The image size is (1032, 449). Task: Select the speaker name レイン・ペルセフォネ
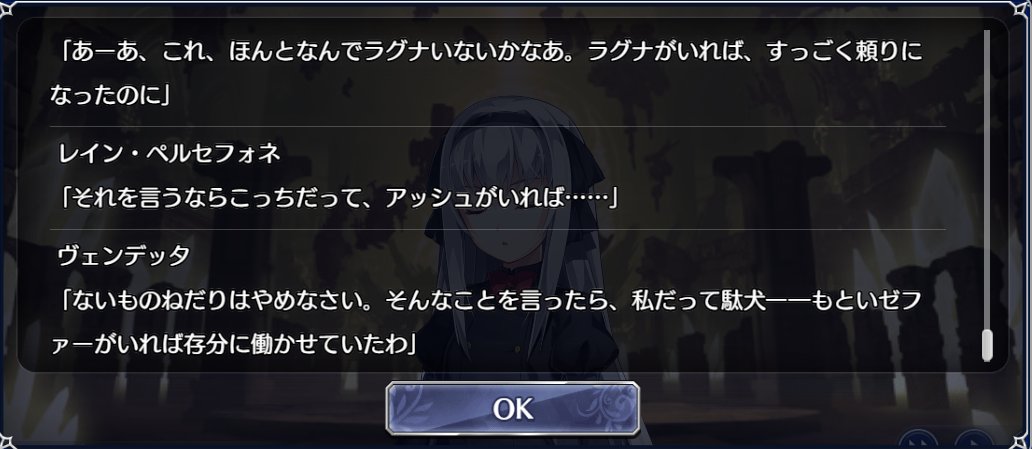[x=169, y=153]
